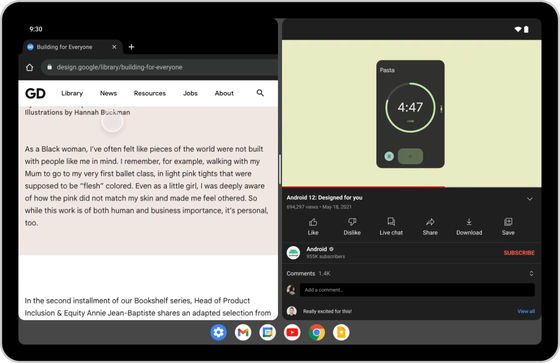Click the 'Really excited for this!' comment
The height and width of the screenshot is (363, 560).
tap(327, 311)
